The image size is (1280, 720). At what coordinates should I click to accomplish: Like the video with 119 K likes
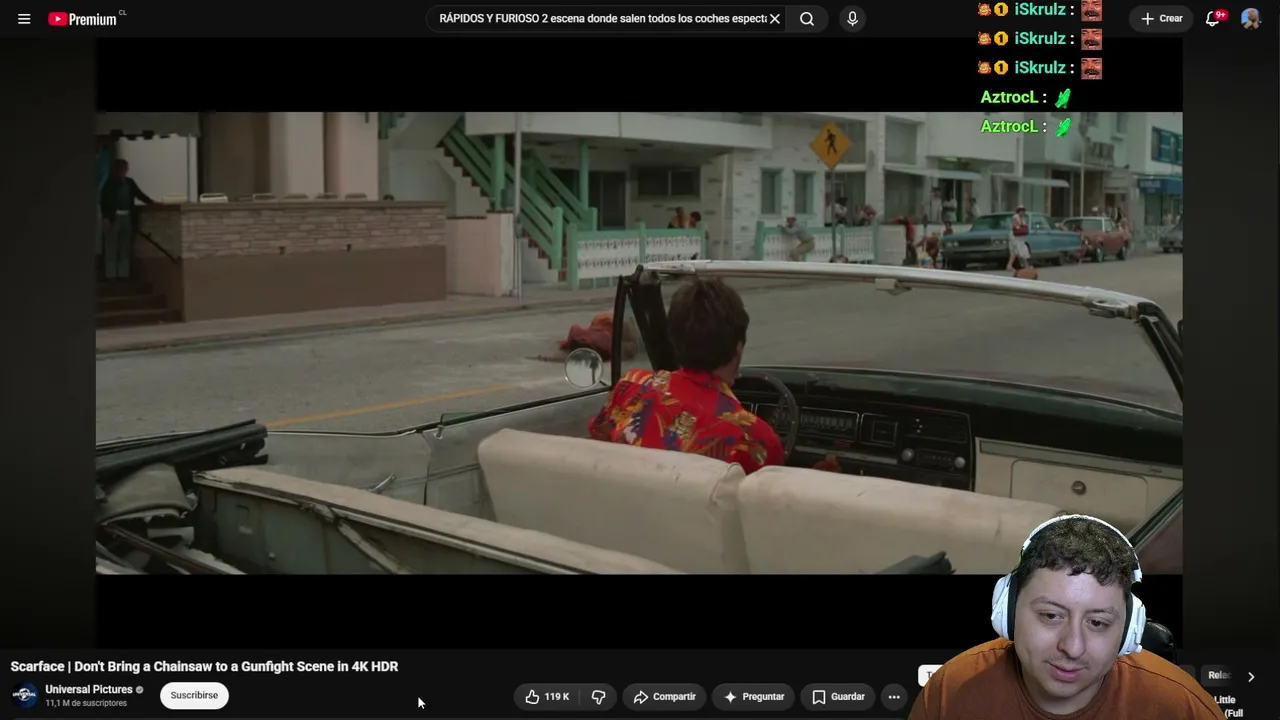tap(547, 697)
